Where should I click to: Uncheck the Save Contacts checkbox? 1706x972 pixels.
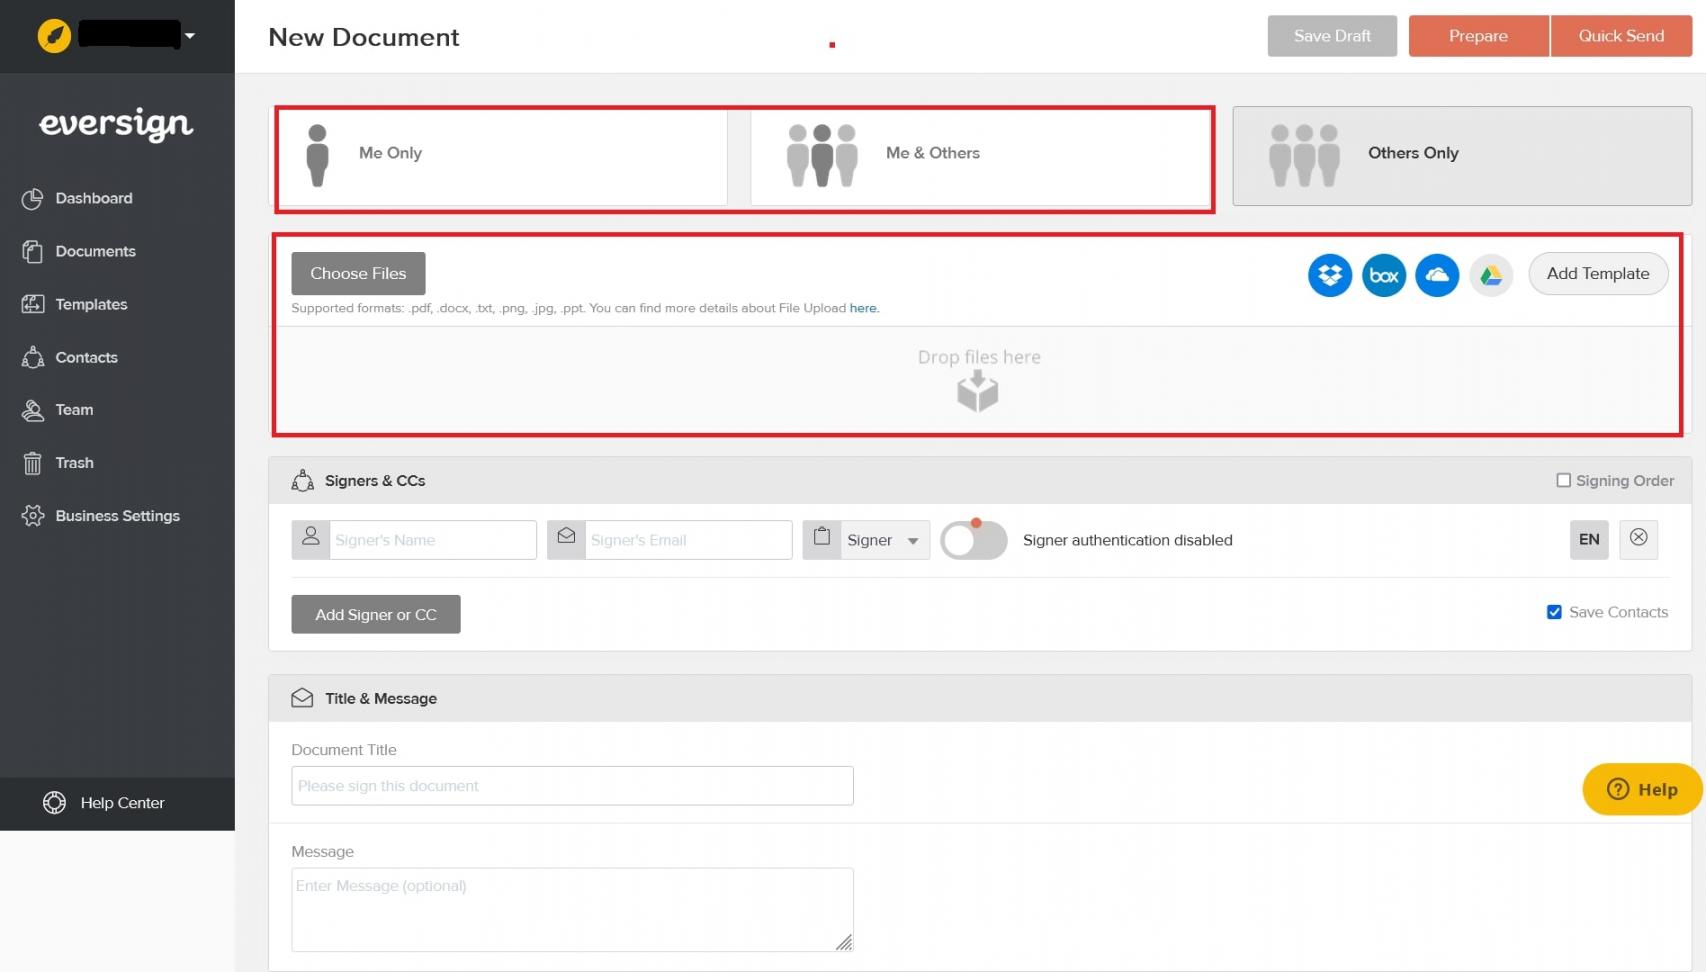(x=1554, y=612)
